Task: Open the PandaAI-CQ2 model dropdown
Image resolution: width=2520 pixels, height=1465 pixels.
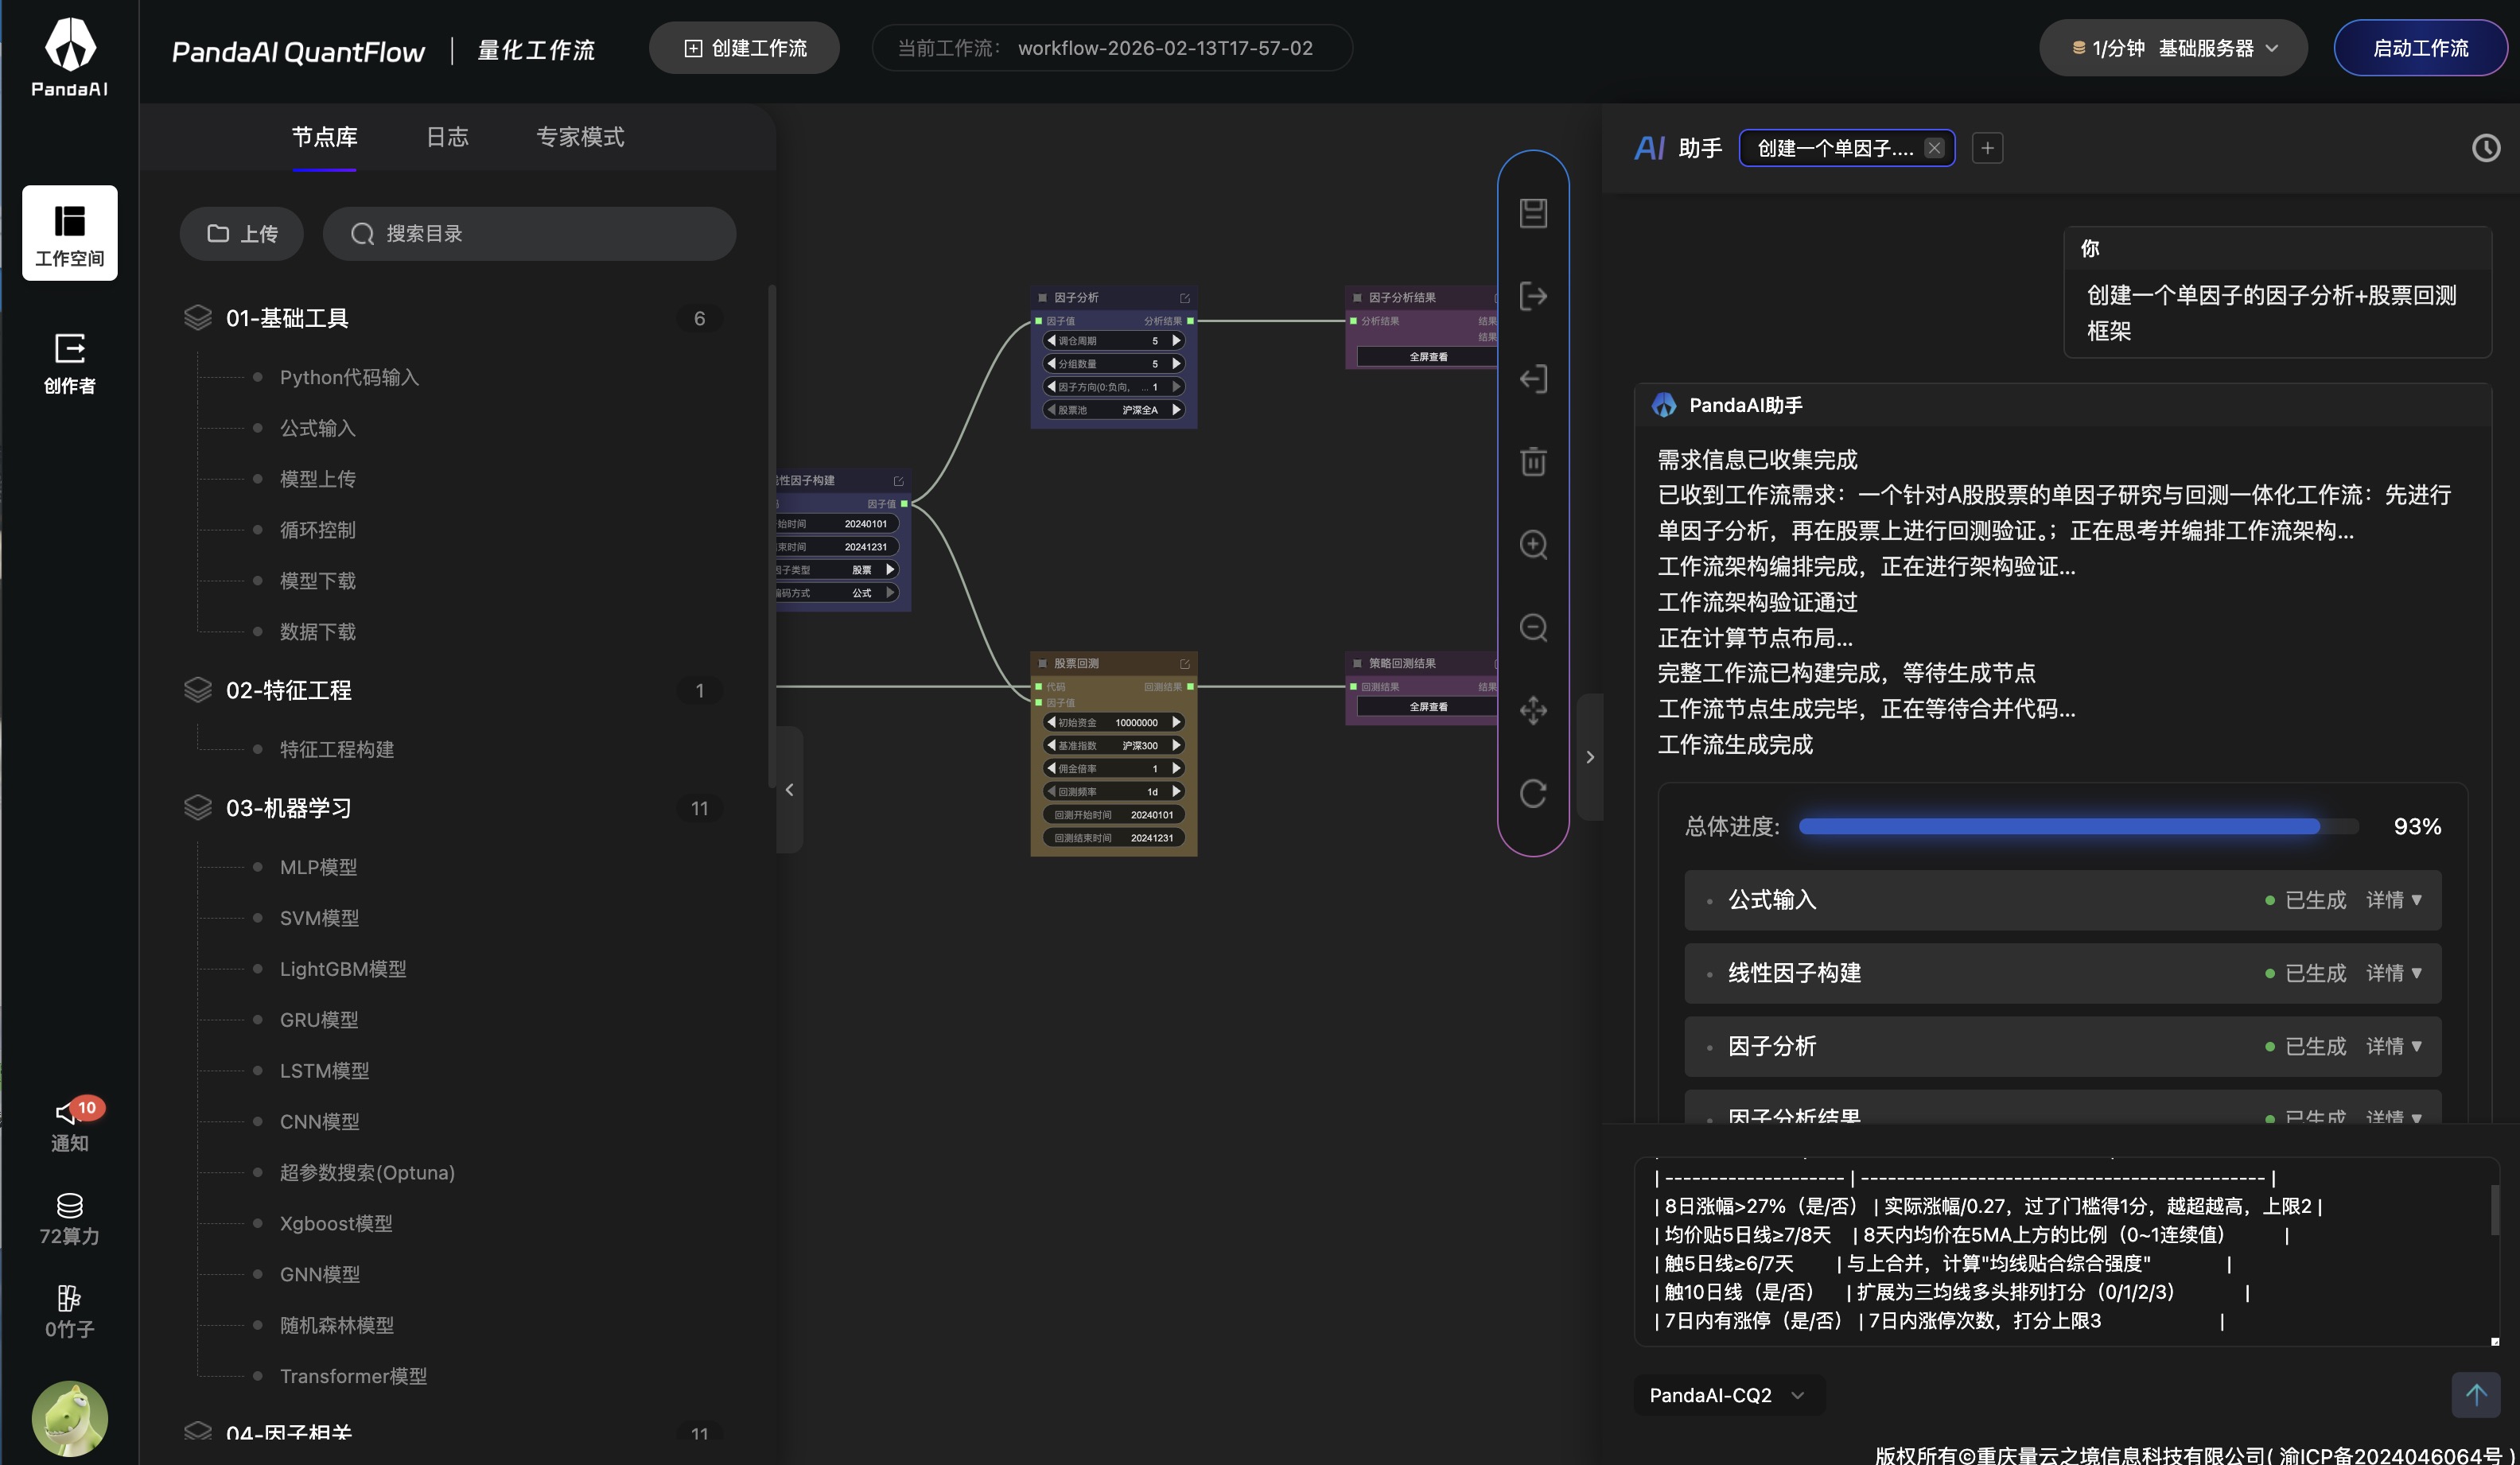Action: [1729, 1394]
